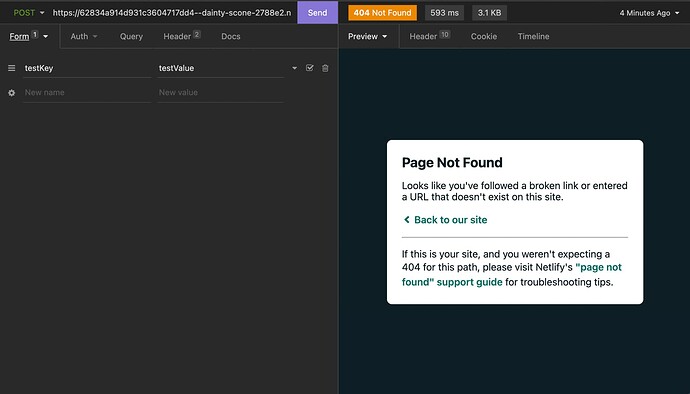Switch to the Auth tab
Viewport: 690px width, 394px height.
(84, 37)
